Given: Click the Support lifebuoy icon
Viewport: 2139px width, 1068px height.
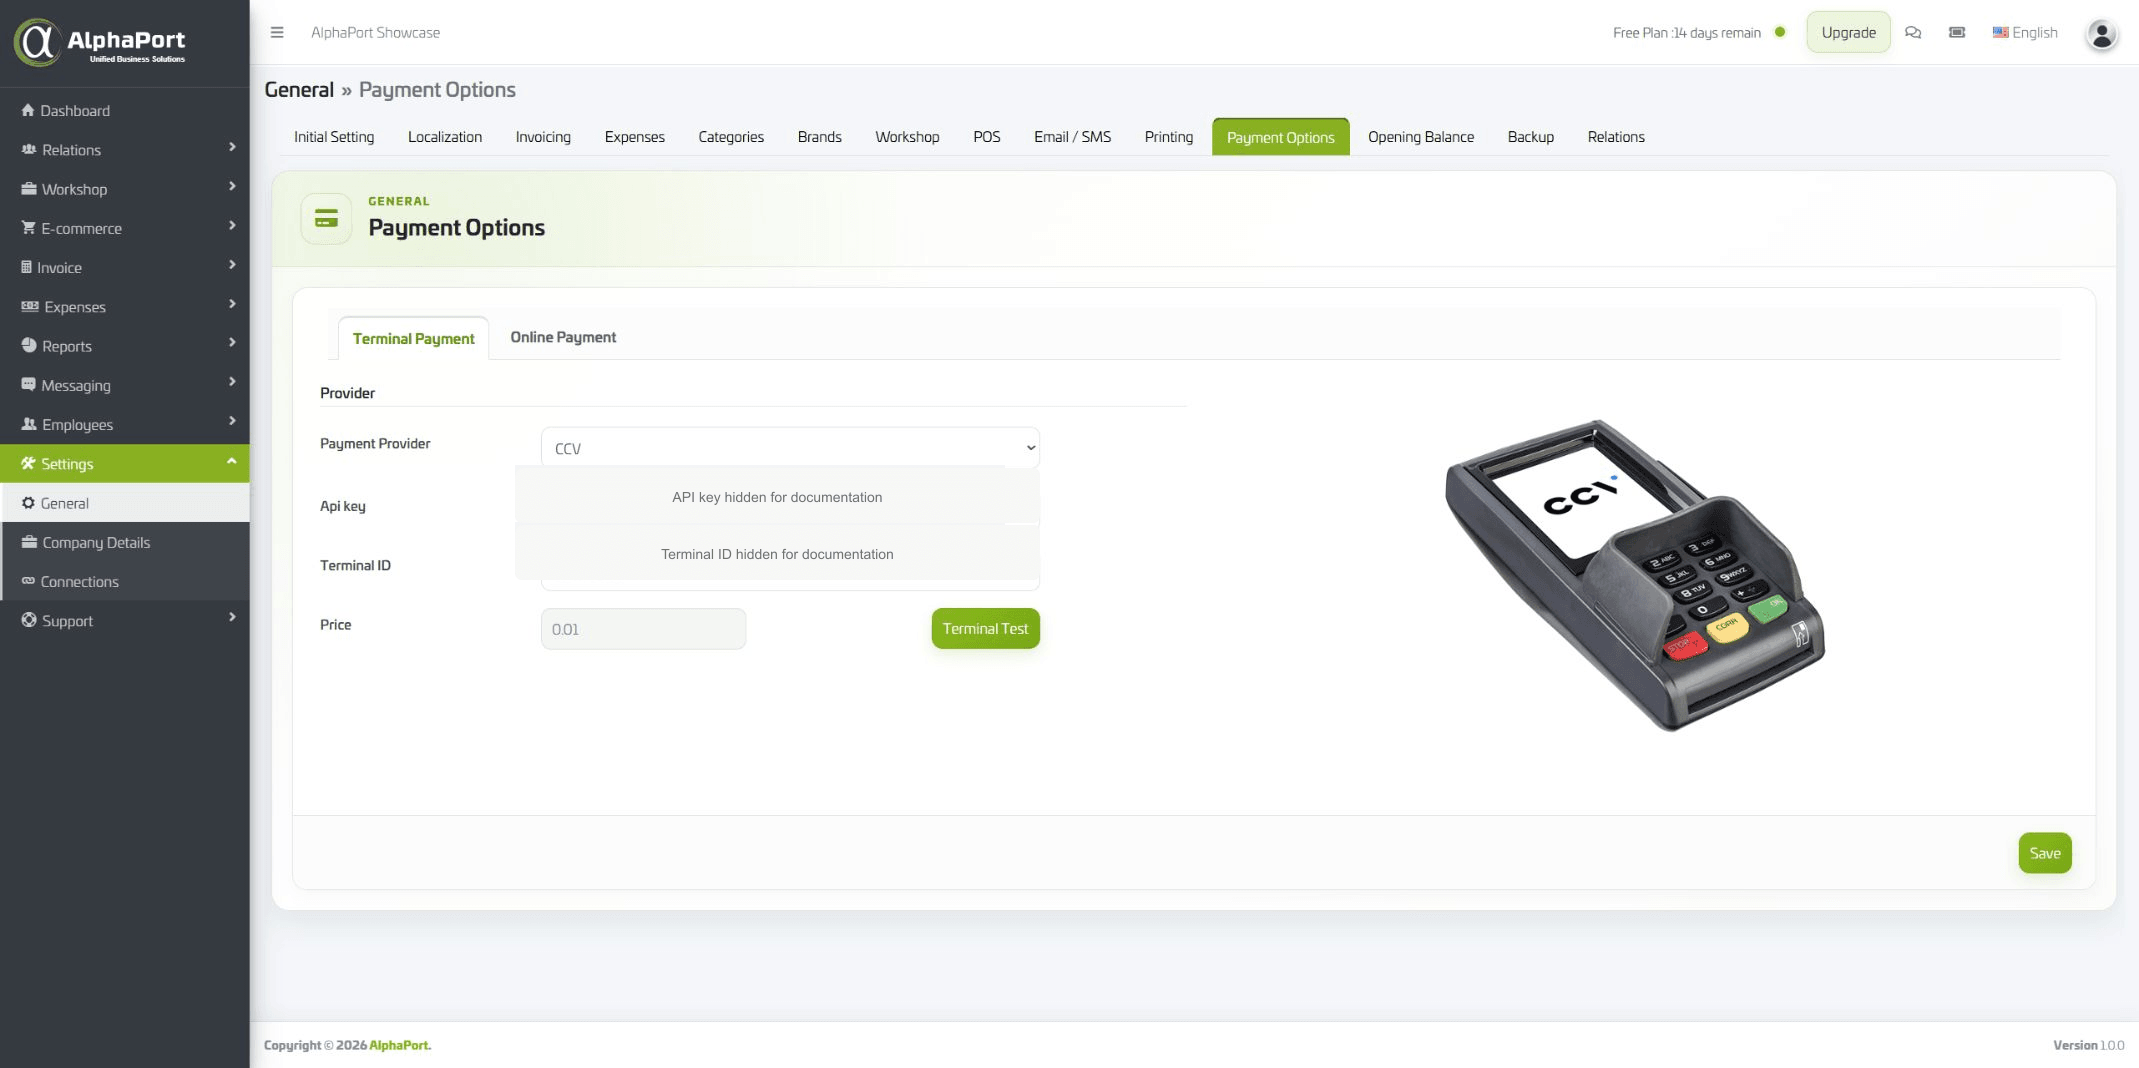Looking at the screenshot, I should click(29, 620).
